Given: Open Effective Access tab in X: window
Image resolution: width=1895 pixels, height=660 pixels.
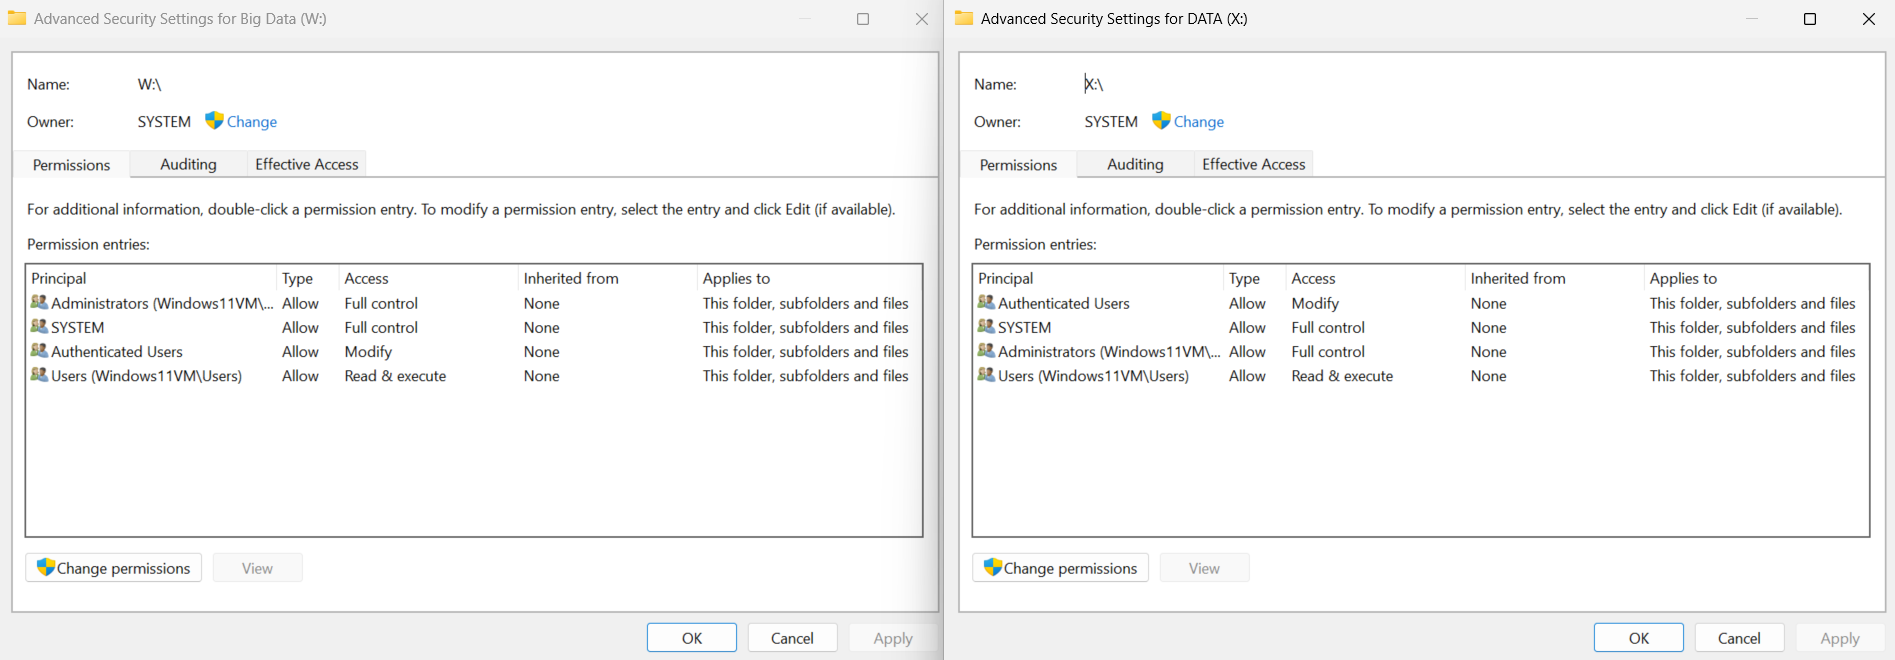Looking at the screenshot, I should point(1253,164).
